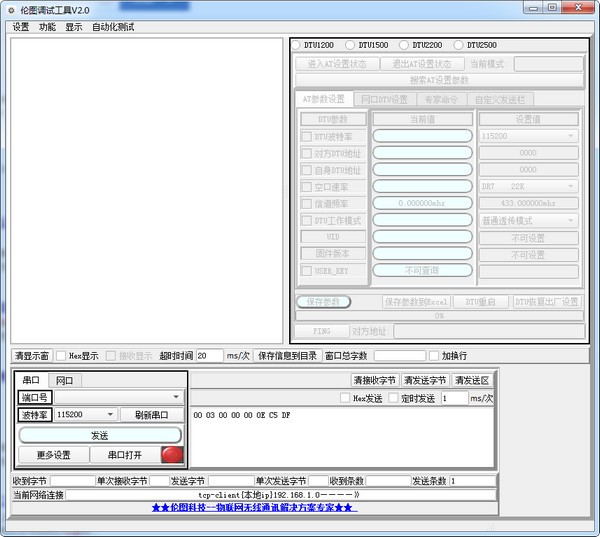The image size is (600, 537).
Task: Select the 专家命令 tab
Action: pos(441,100)
